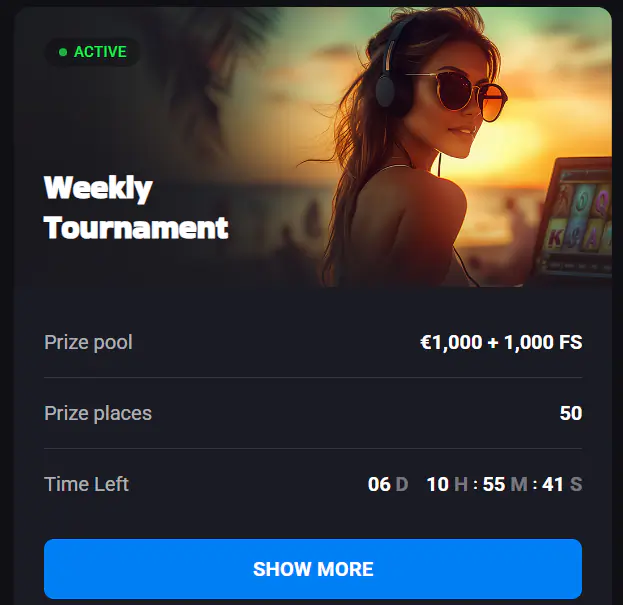Click the 50 prize places value
Viewport: 623px width, 605px height.
(571, 413)
